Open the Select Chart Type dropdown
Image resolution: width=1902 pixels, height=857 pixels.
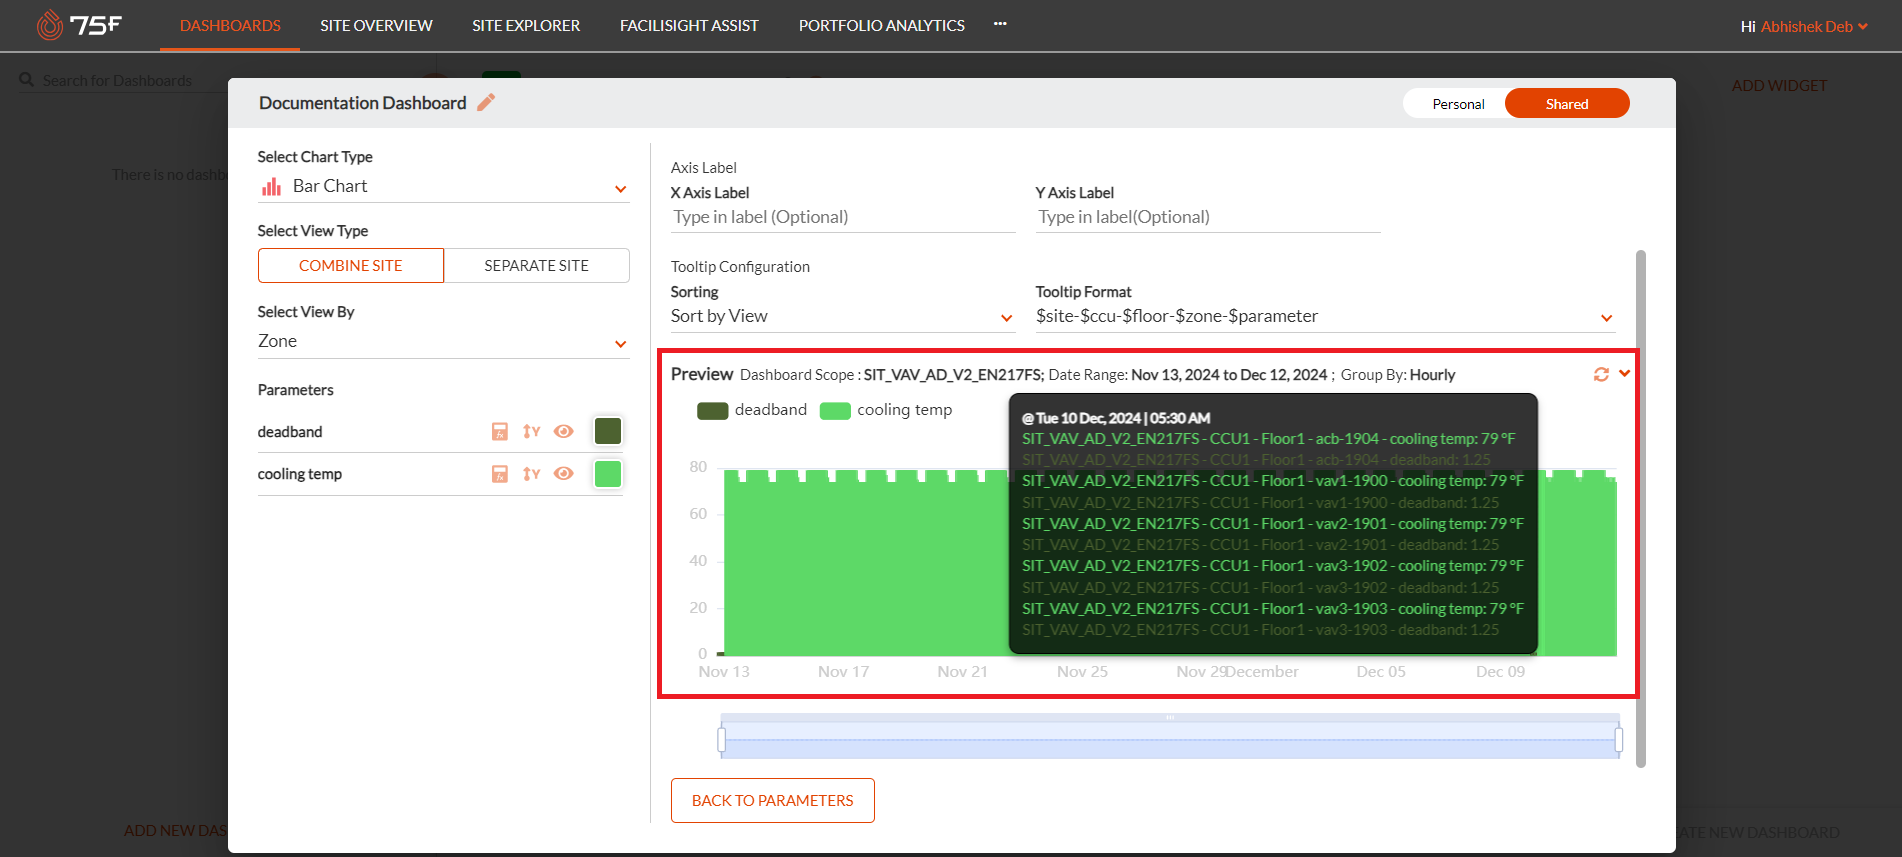[x=443, y=186]
